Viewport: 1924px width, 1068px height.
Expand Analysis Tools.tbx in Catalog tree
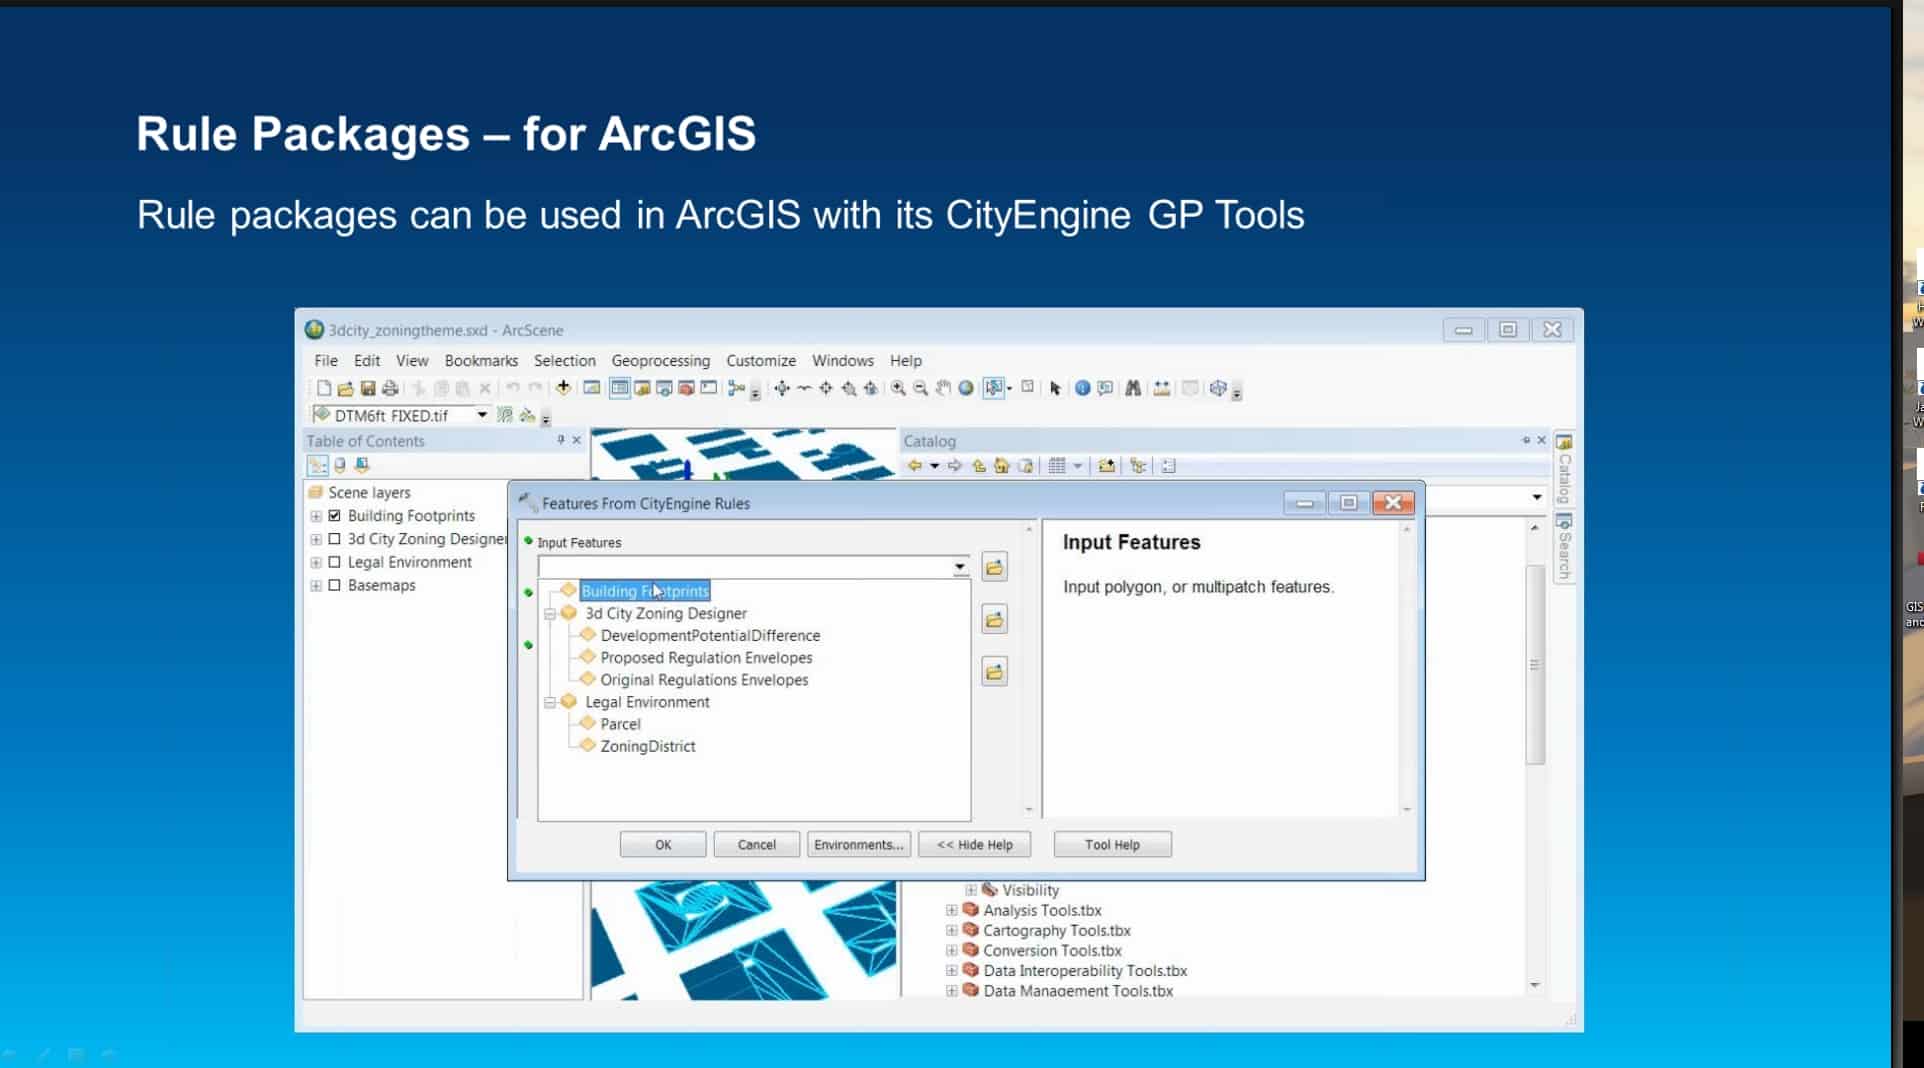[x=951, y=910]
